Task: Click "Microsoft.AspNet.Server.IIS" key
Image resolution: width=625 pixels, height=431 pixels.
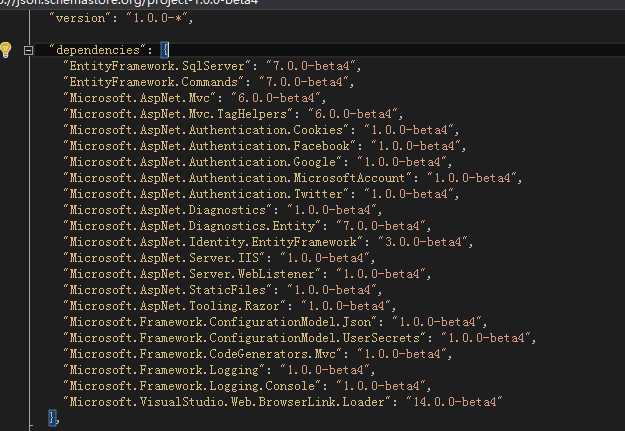Action: coord(164,258)
